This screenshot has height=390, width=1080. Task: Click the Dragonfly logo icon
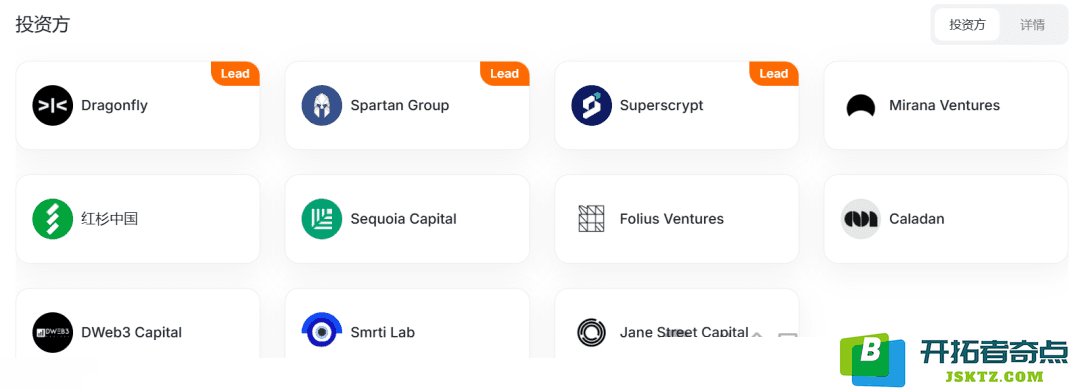52,105
